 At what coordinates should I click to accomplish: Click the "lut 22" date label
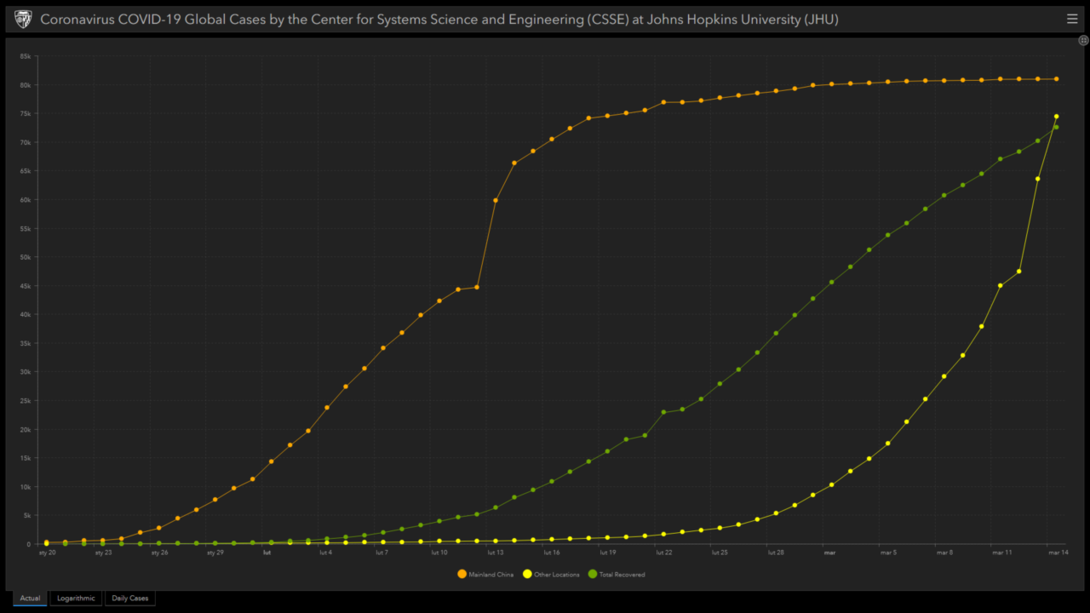(664, 553)
